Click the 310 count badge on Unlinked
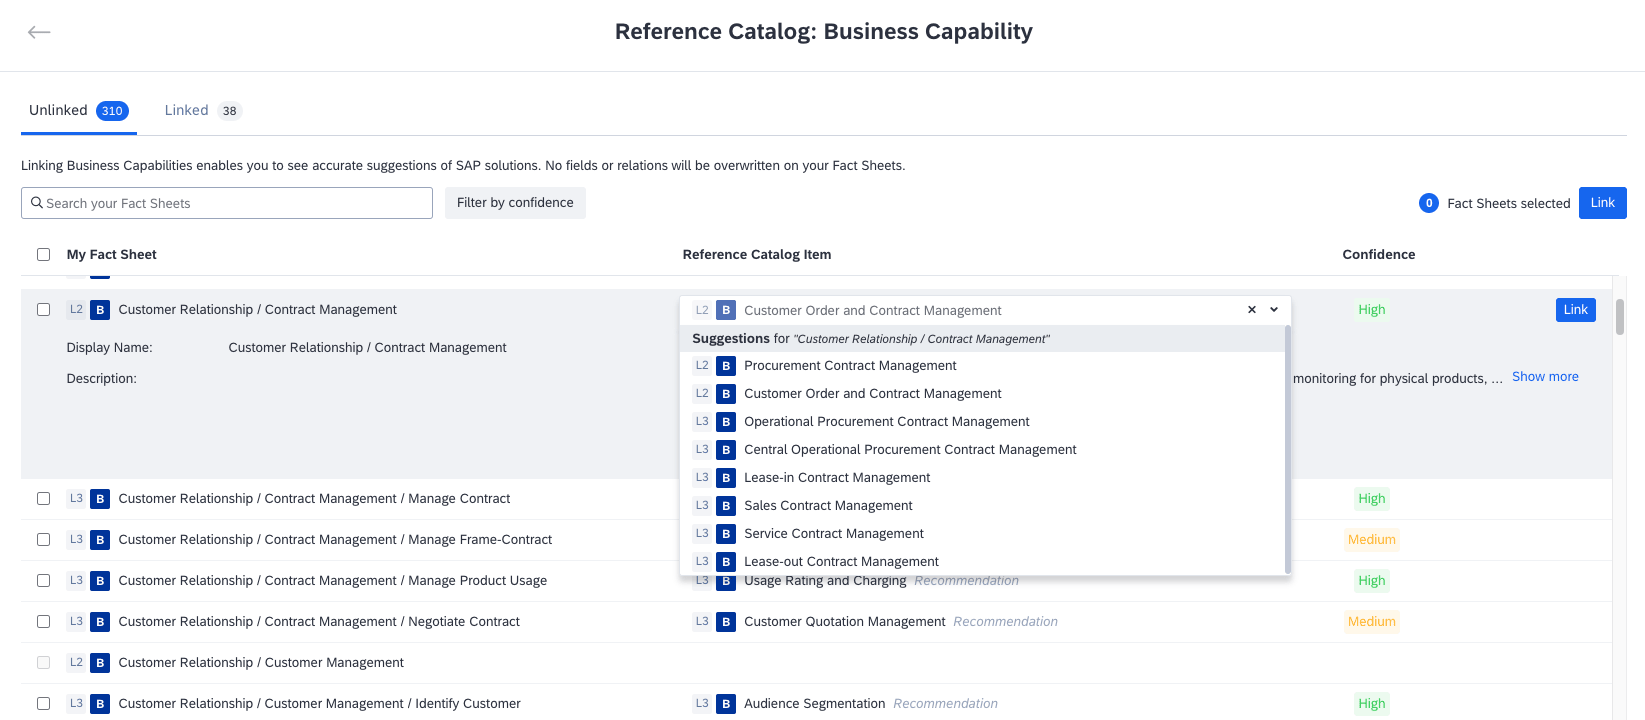The image size is (1645, 720). tap(112, 111)
